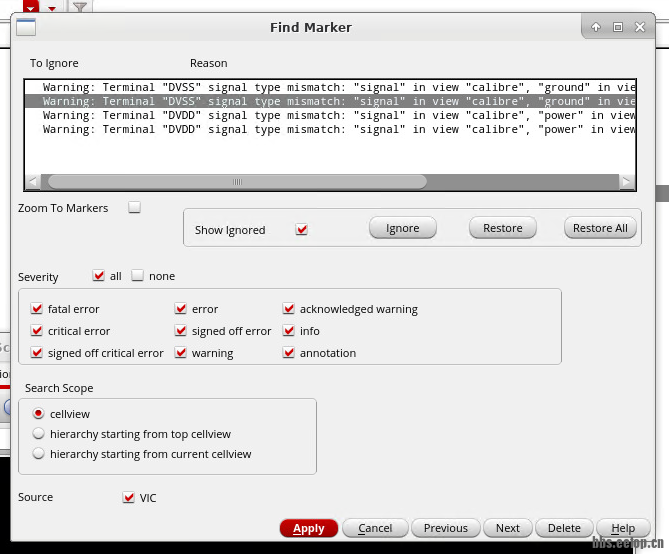This screenshot has height=554, width=669.
Task: Uncheck the fatal error checkbox
Action: pos(37,309)
